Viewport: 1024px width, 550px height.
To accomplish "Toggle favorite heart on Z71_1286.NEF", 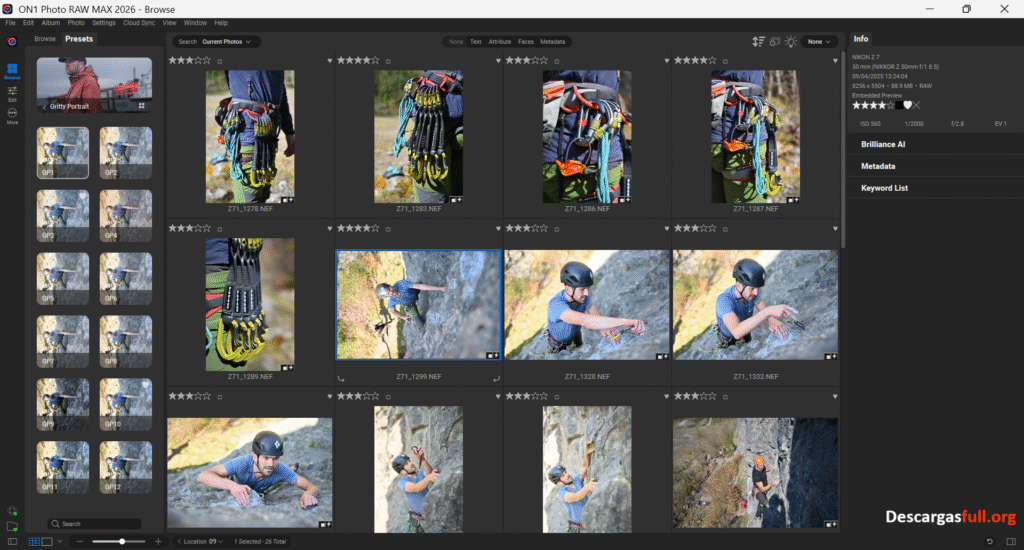I will point(667,61).
